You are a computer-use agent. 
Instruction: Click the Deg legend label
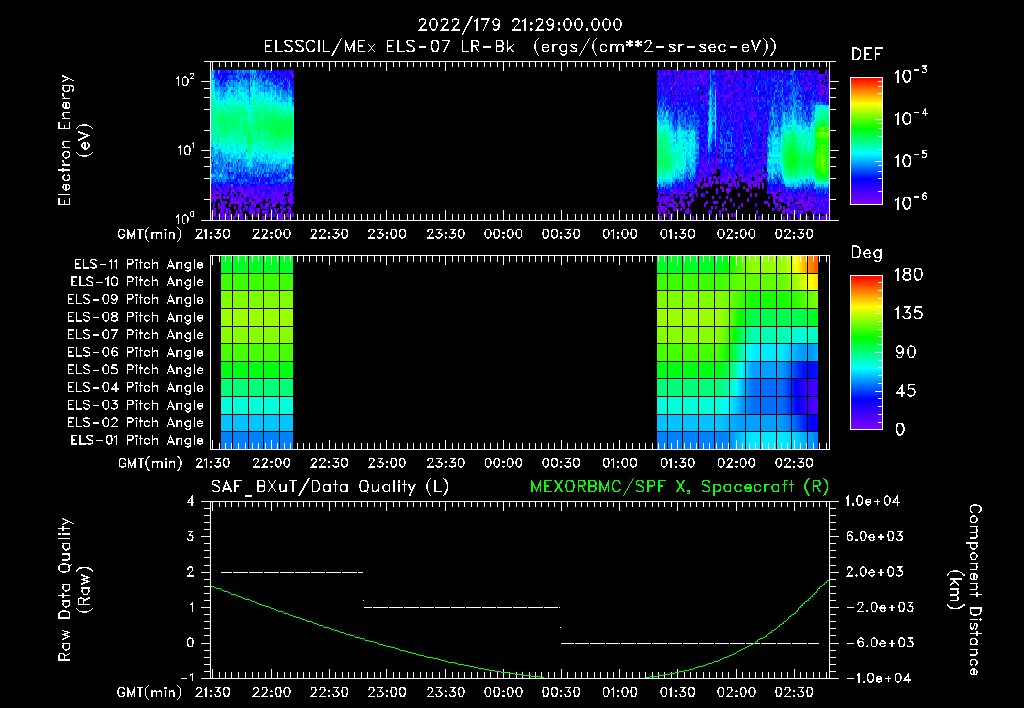click(867, 253)
